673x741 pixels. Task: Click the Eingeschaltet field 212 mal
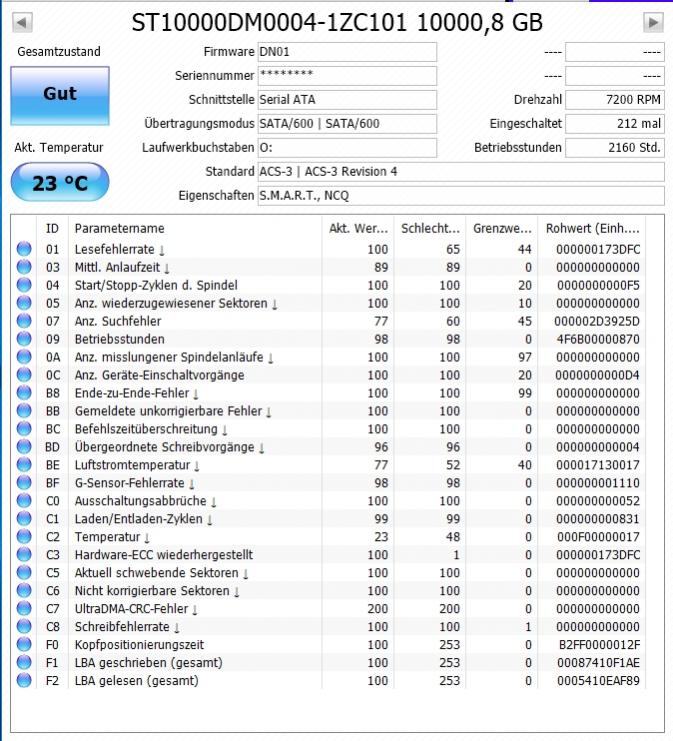pyautogui.click(x=615, y=124)
